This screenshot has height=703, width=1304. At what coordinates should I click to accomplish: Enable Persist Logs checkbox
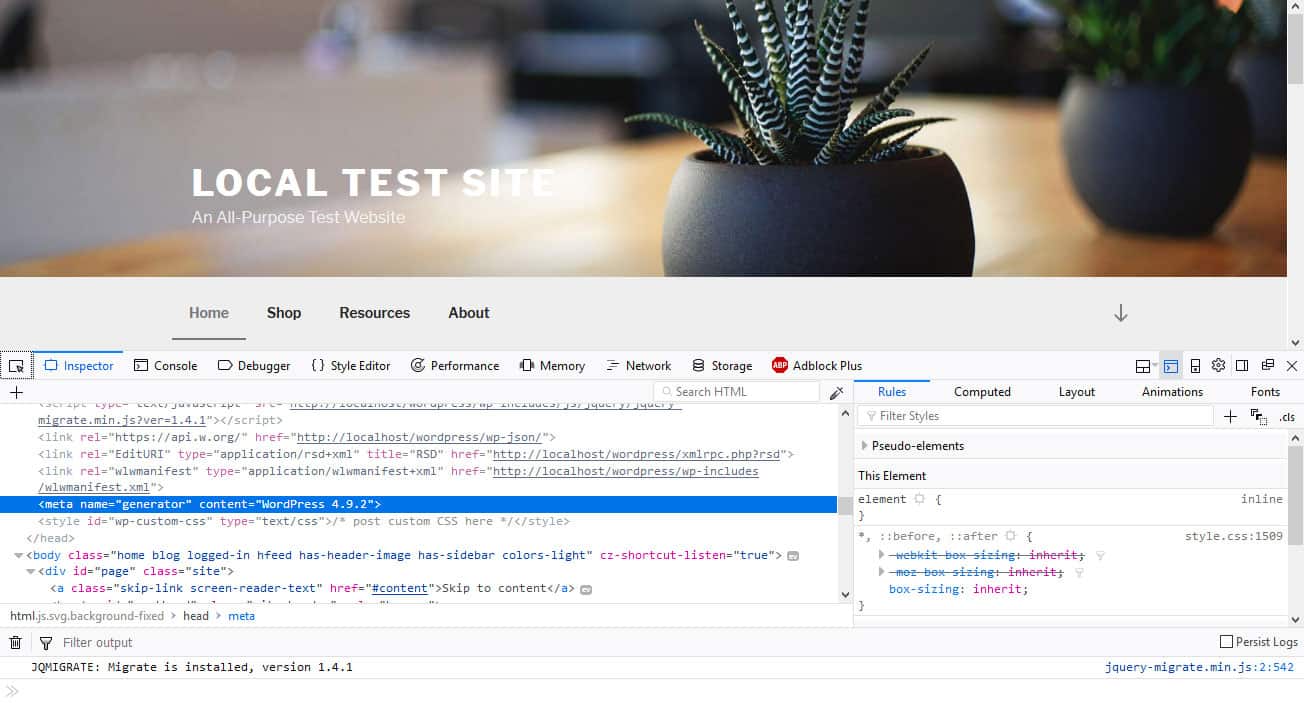point(1226,642)
